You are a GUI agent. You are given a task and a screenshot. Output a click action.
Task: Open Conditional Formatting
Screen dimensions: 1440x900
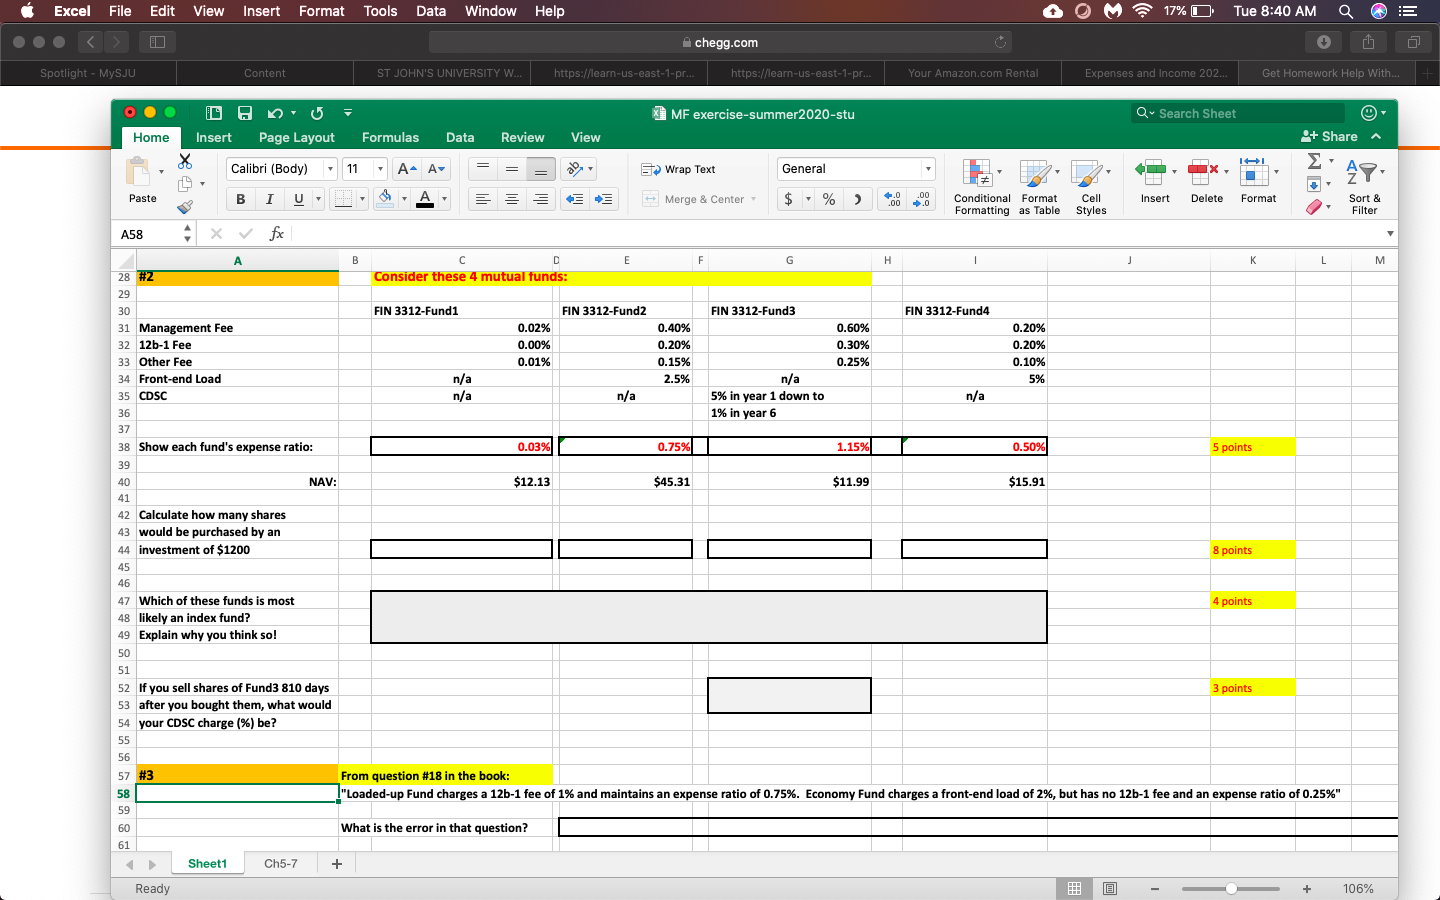[x=982, y=187]
